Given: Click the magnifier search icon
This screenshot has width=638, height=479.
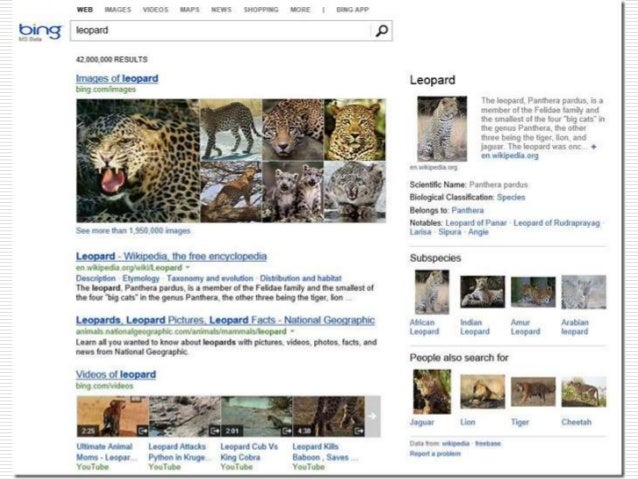Looking at the screenshot, I should pos(382,31).
